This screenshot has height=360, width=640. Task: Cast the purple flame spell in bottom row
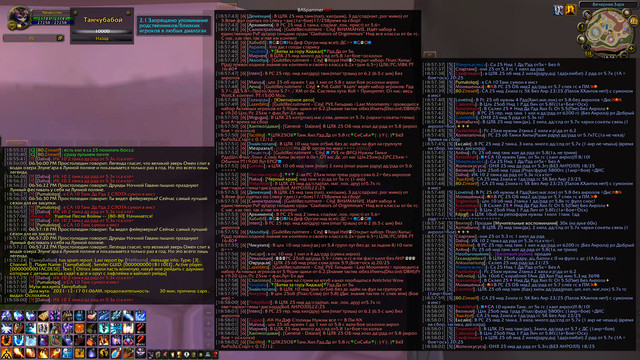[x=92, y=353]
